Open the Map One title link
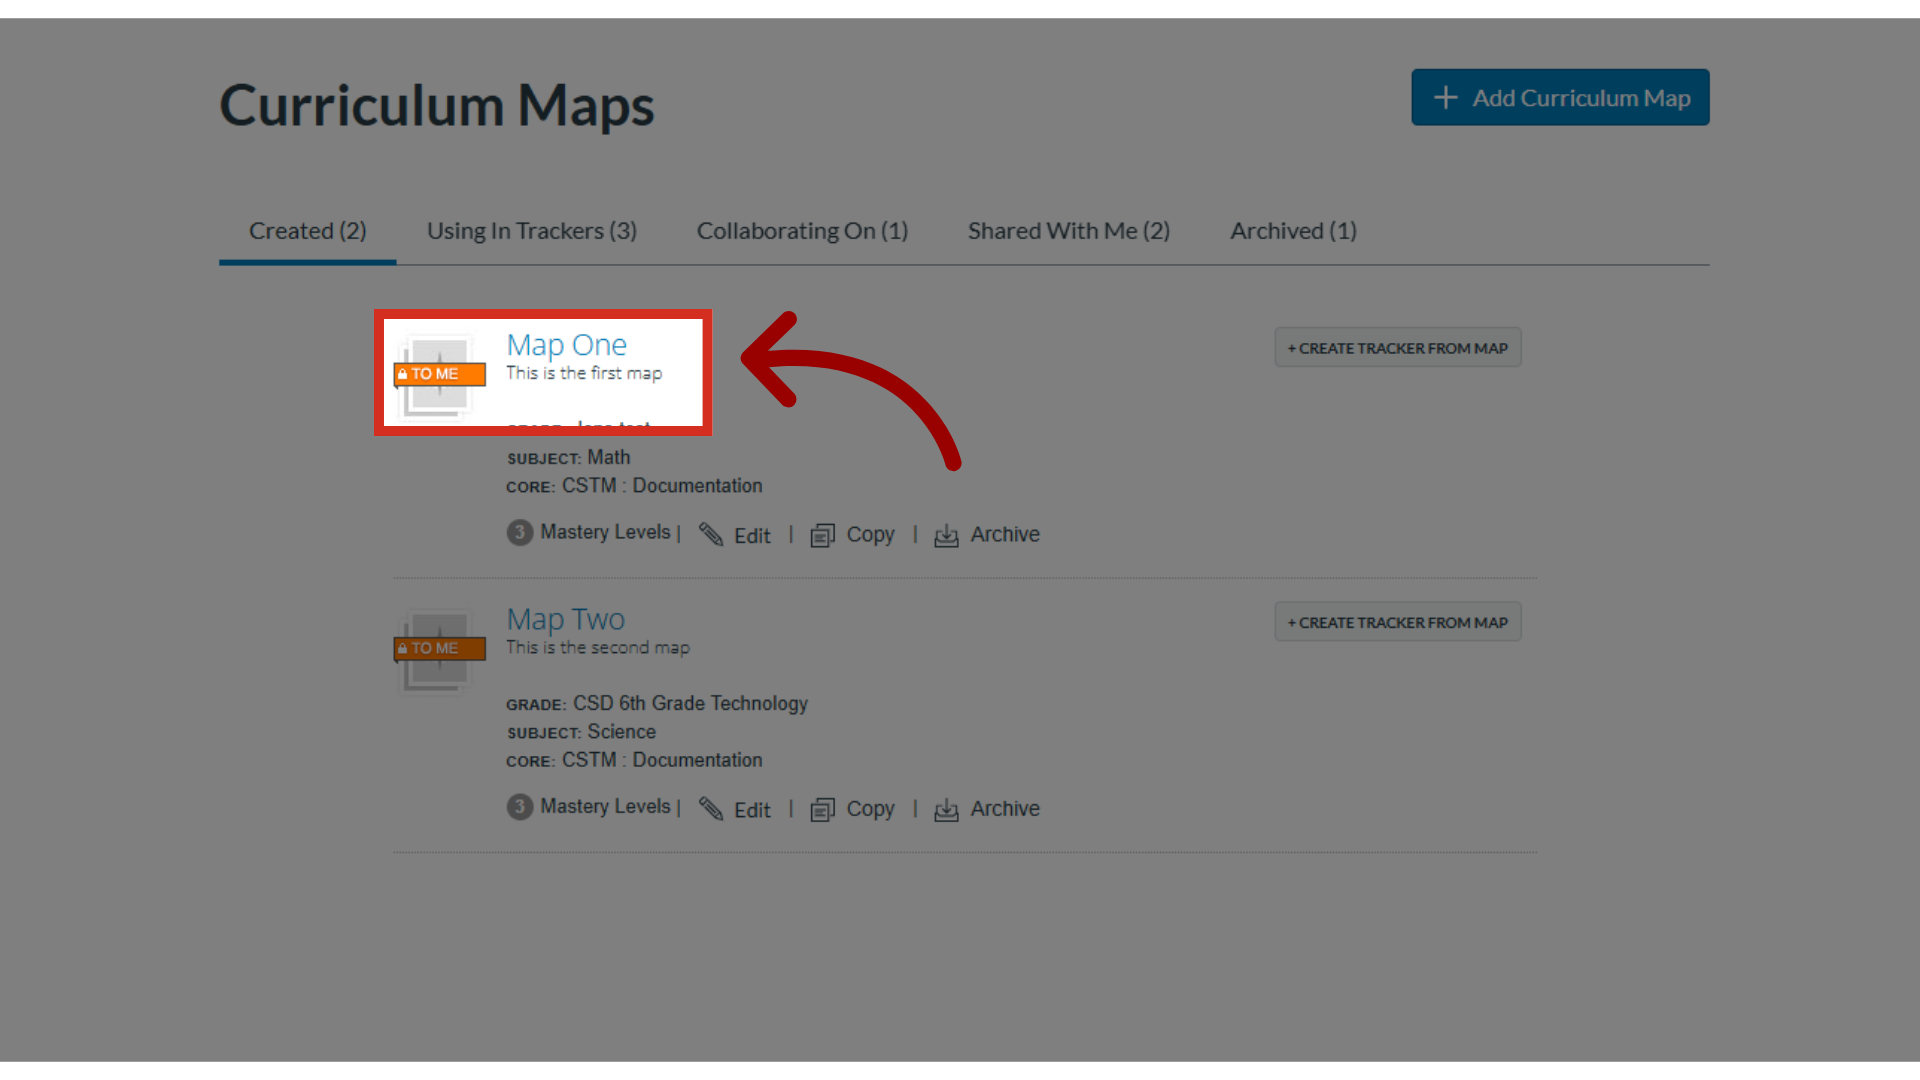 pos(566,345)
